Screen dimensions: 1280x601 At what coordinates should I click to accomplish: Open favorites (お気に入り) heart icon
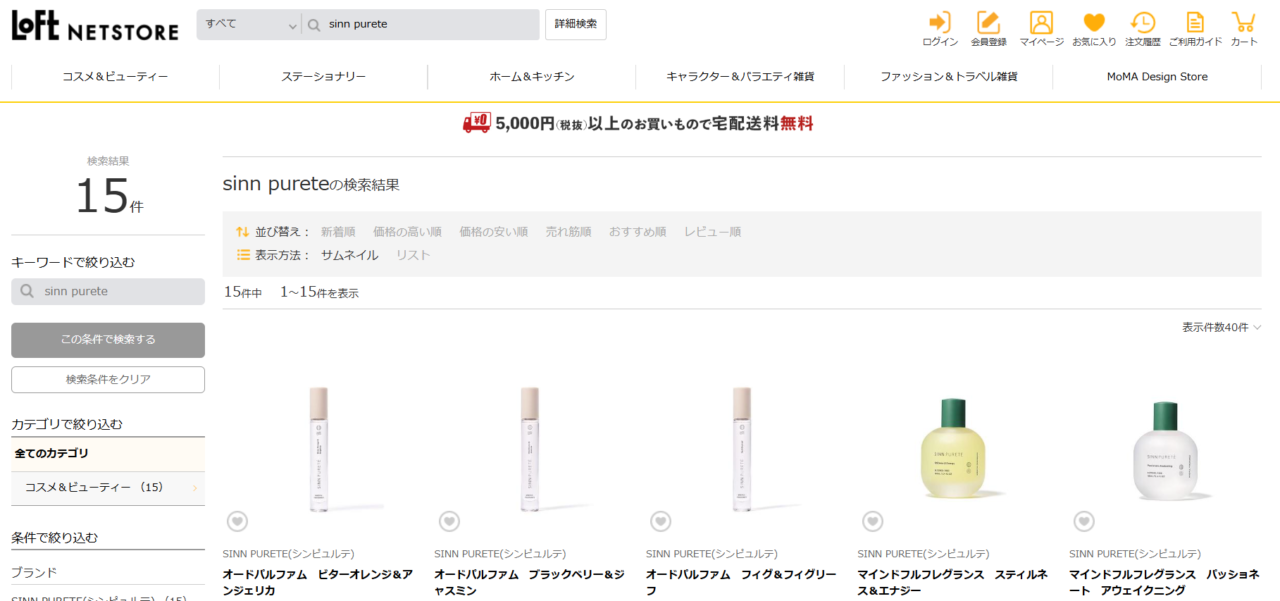[1094, 28]
